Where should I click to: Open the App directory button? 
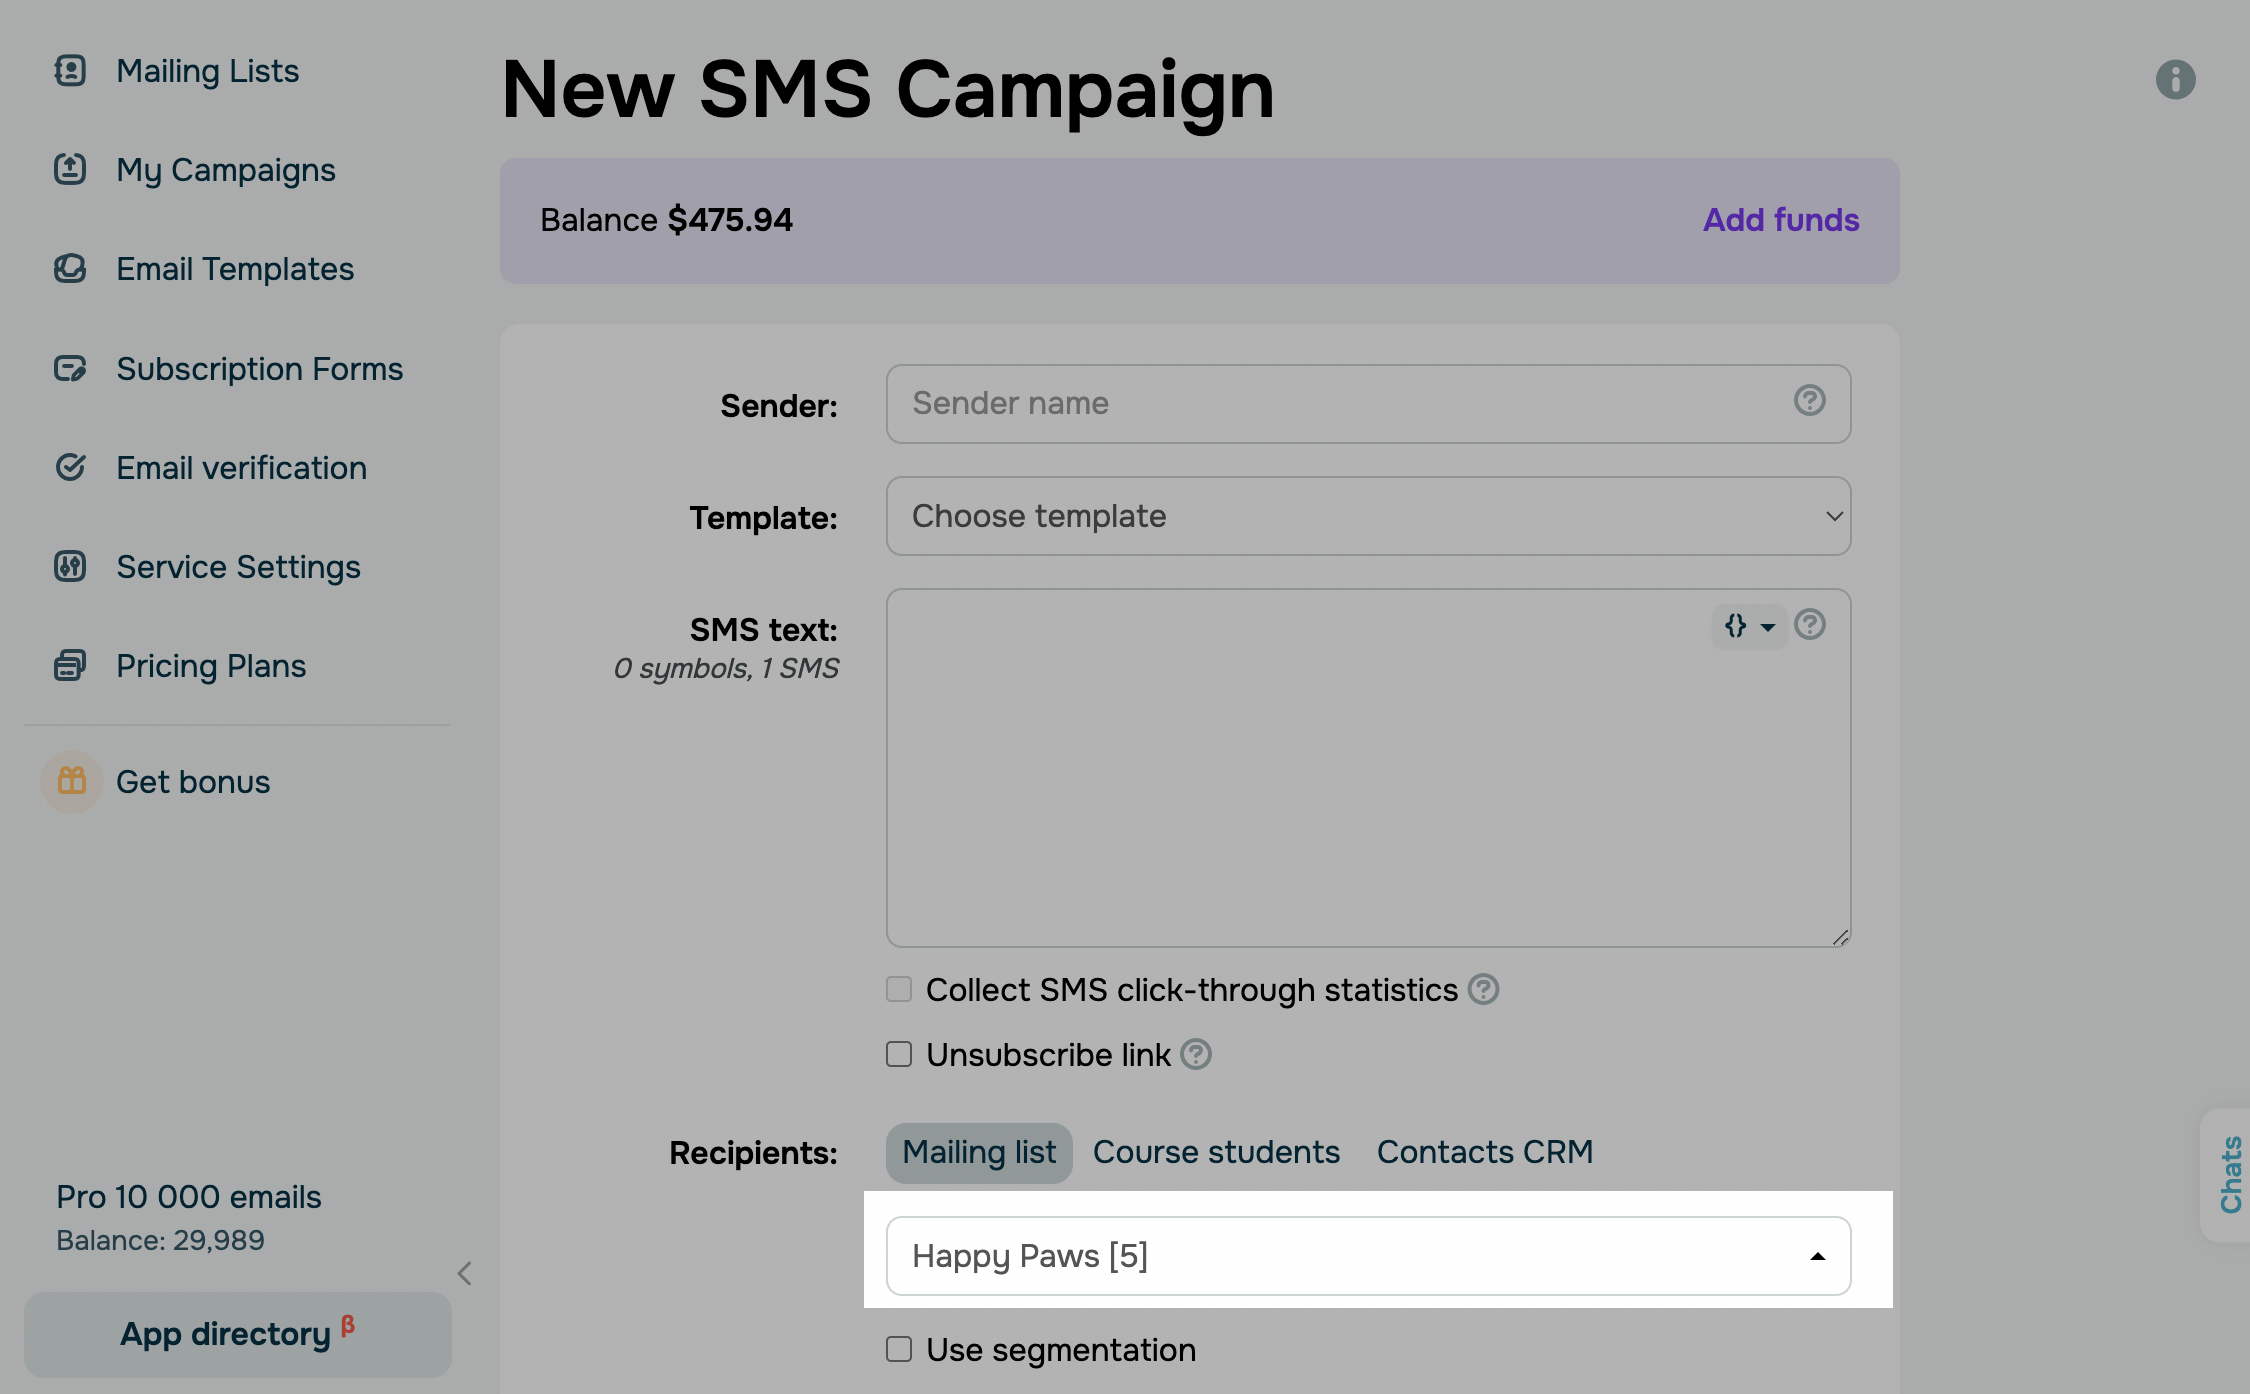[237, 1334]
